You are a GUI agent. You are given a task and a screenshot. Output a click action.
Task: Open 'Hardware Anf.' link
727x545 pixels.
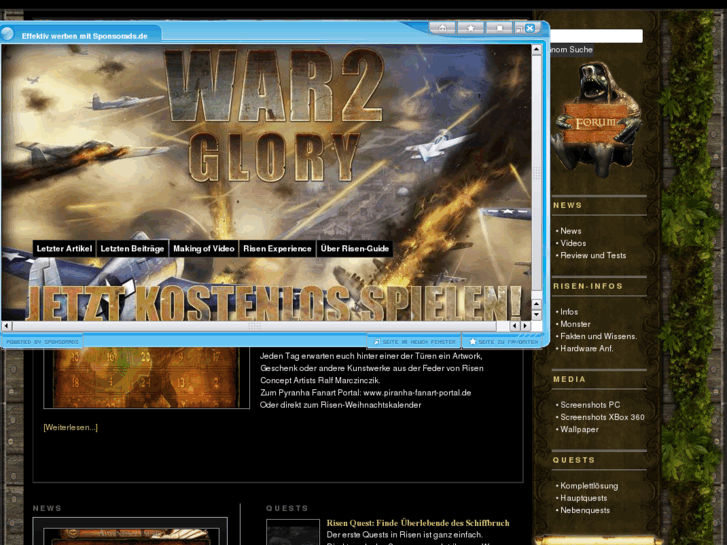(587, 348)
